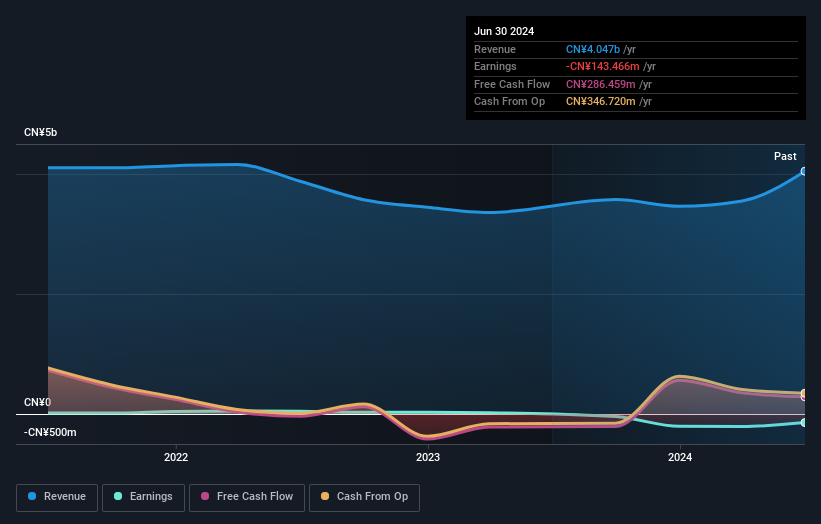Click the Earnings endpoint marker on teal line
The image size is (821, 524).
point(804,422)
